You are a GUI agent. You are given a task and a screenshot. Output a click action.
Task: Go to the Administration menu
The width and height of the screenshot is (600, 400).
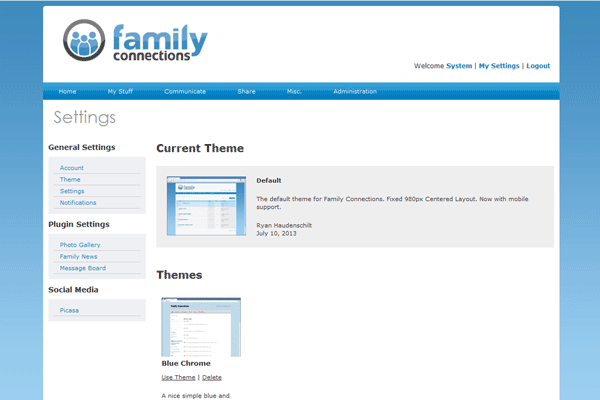[355, 91]
